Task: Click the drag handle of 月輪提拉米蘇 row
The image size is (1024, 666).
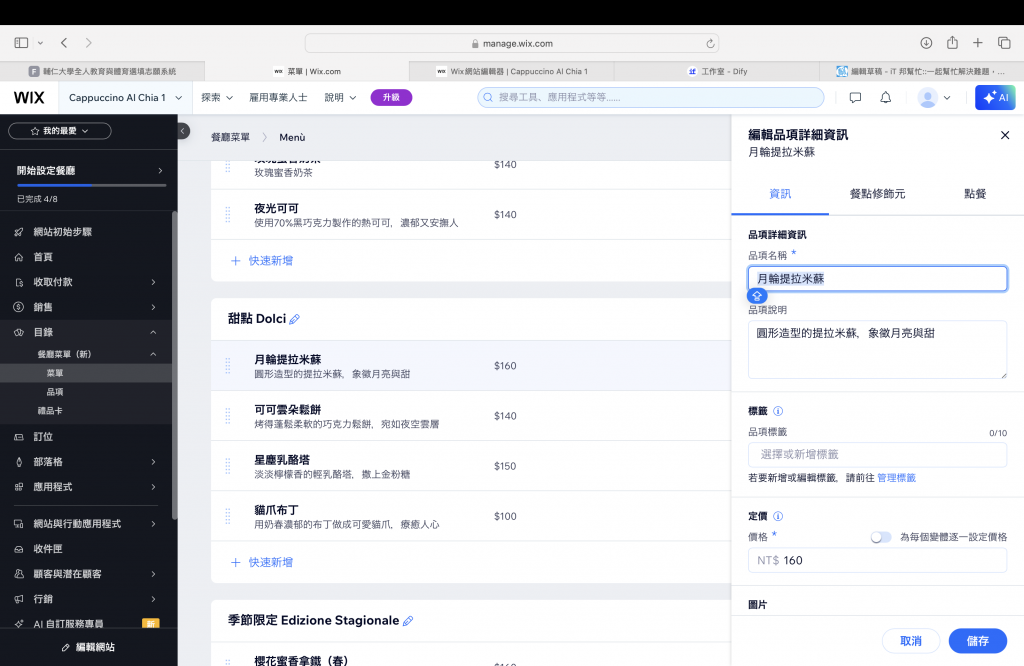Action: (228, 366)
